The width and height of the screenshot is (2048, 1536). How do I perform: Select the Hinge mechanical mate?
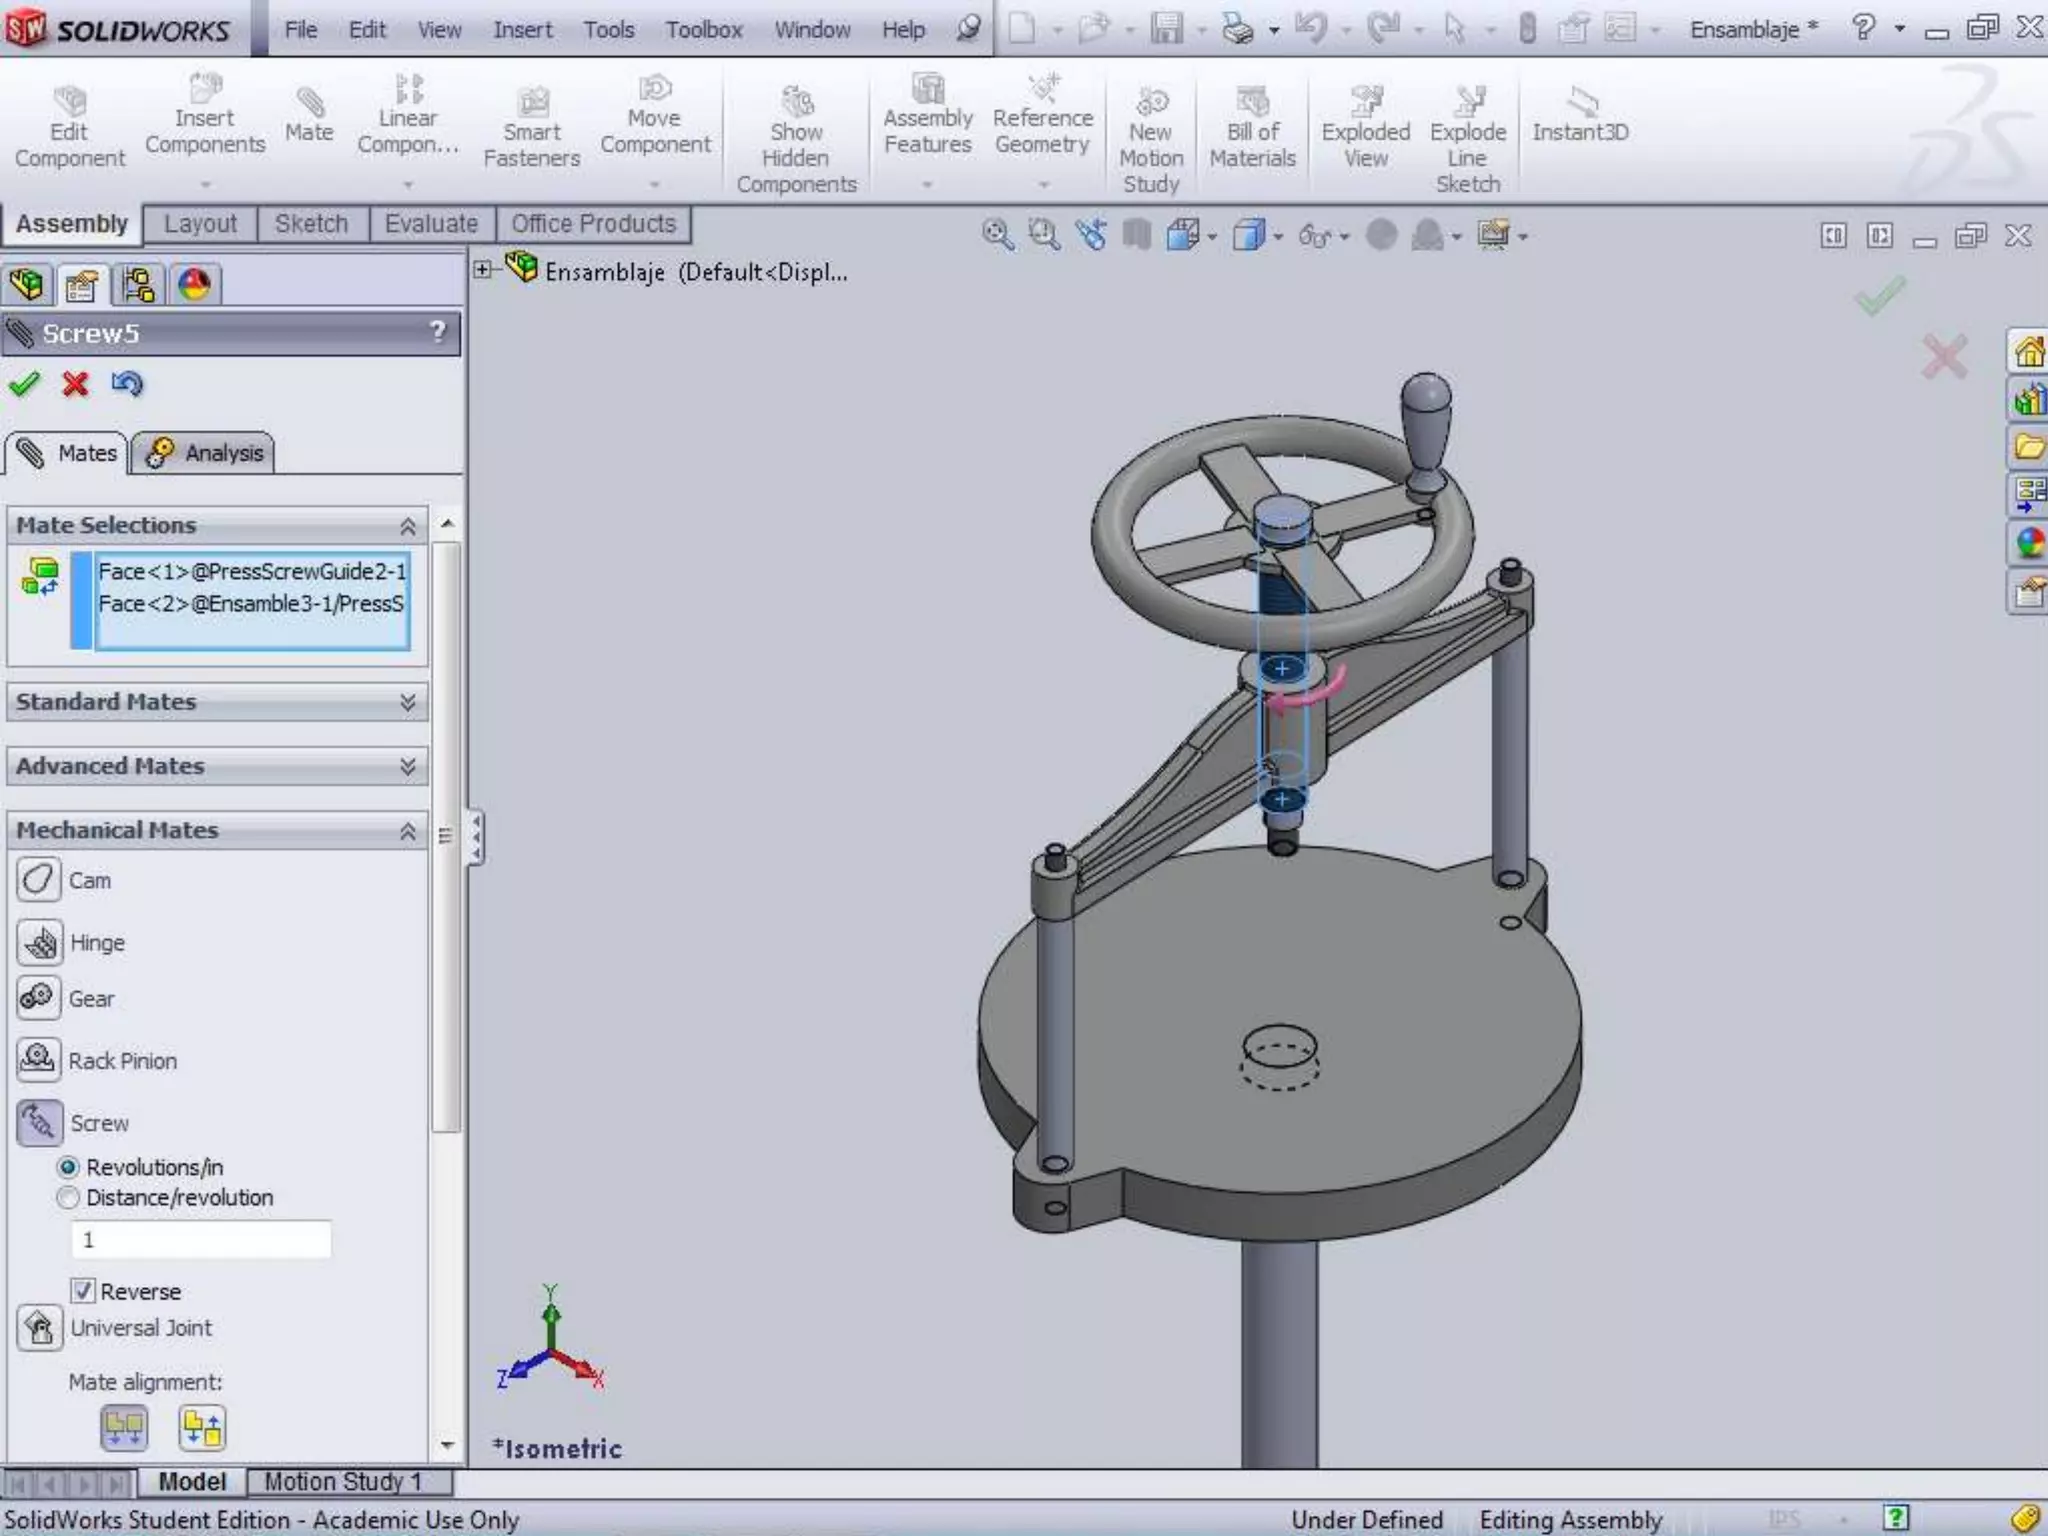click(39, 943)
